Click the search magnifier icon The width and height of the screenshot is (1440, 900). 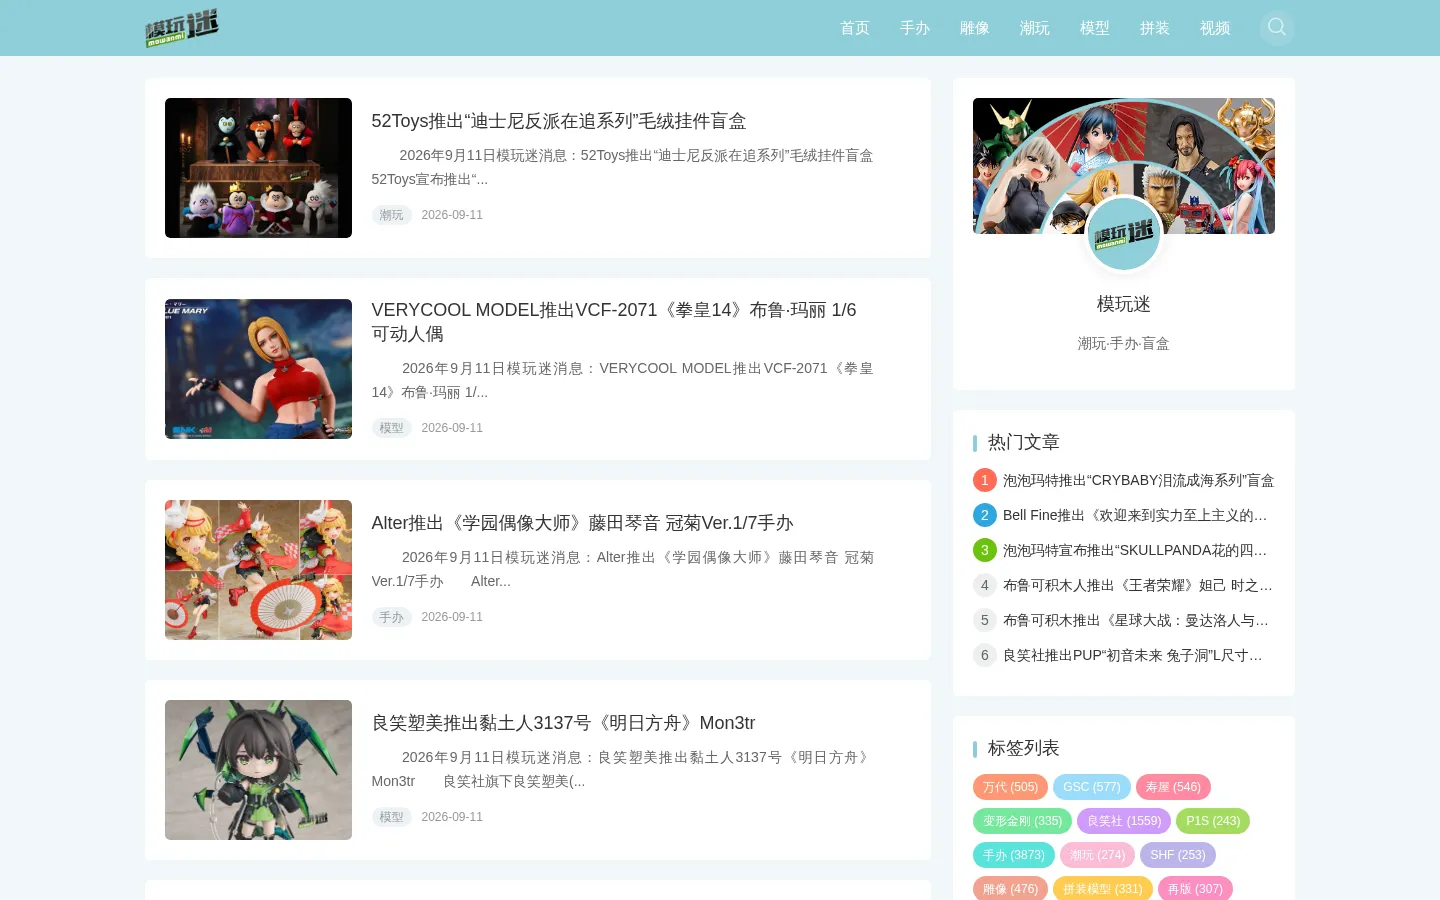[x=1277, y=28]
